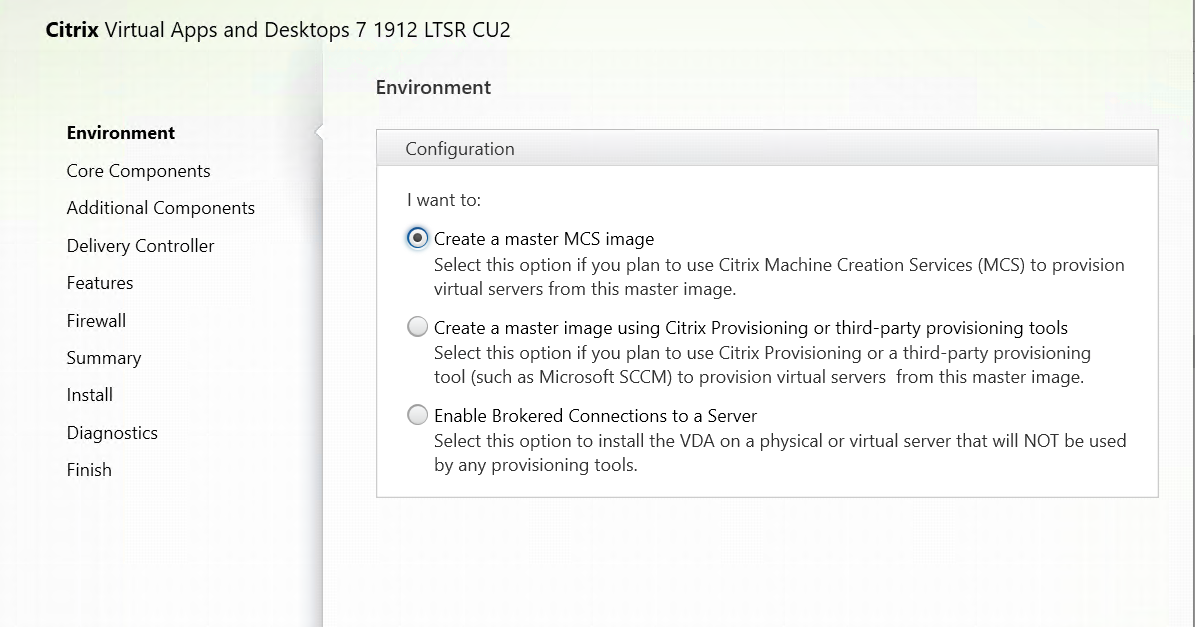This screenshot has height=627, width=1195.
Task: Choose Citrix Provisioning master image radio button
Action: click(417, 328)
